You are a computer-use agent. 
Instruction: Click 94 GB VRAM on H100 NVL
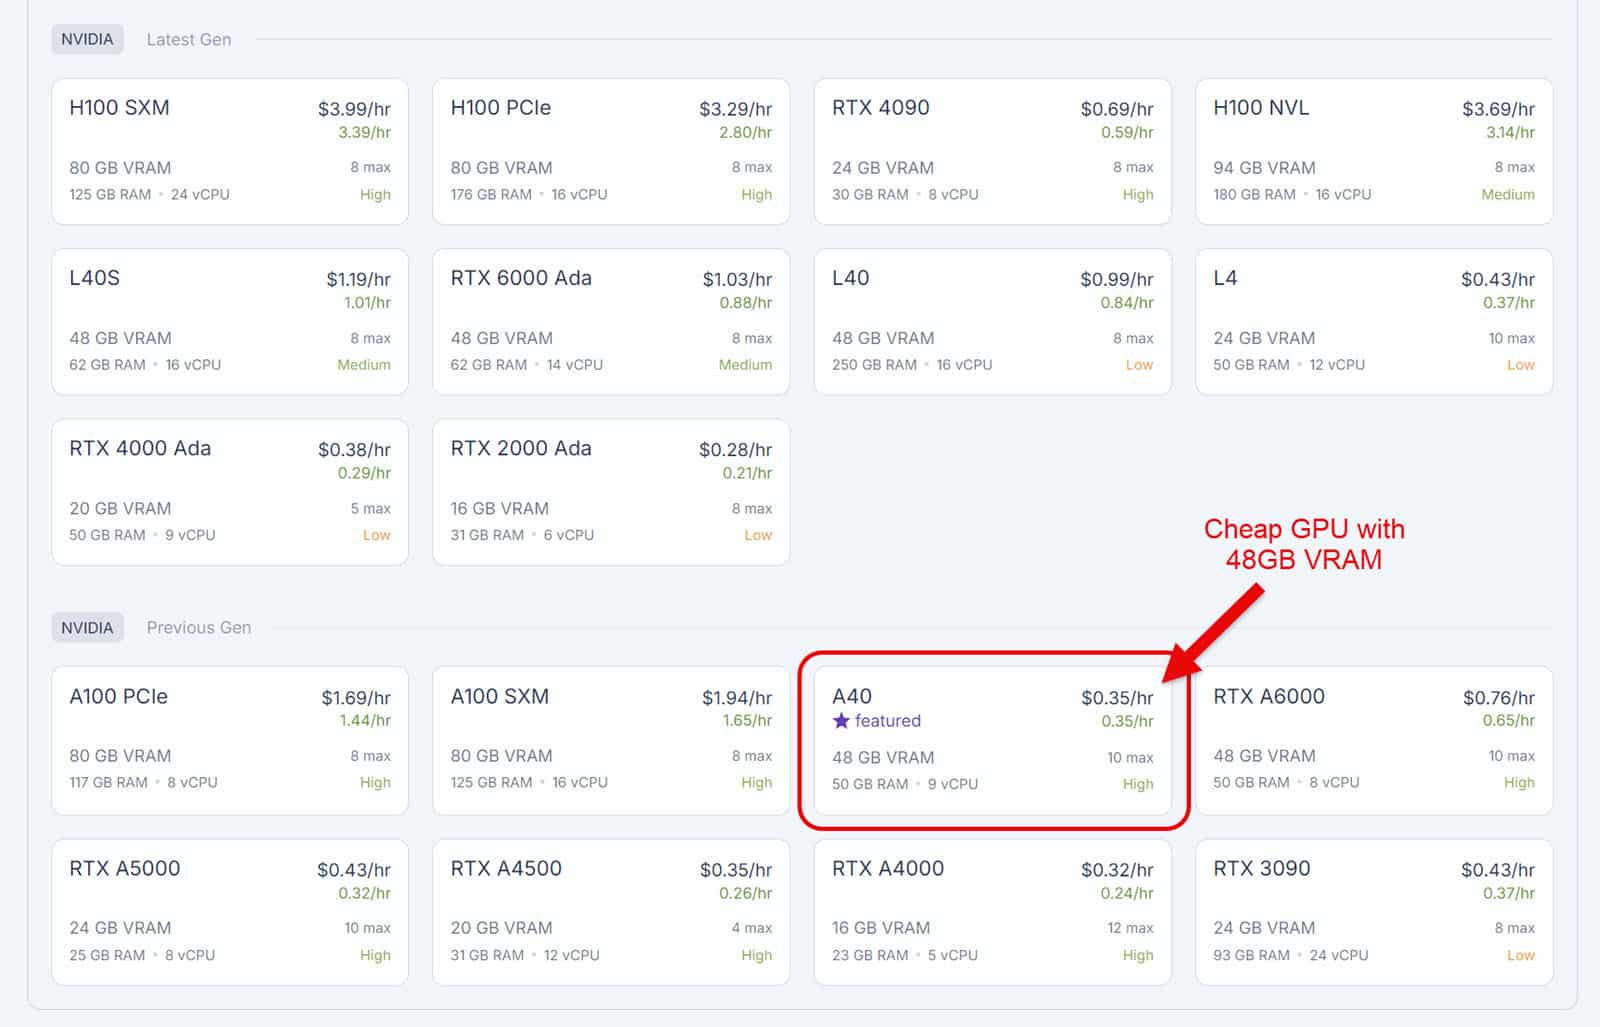1264,168
